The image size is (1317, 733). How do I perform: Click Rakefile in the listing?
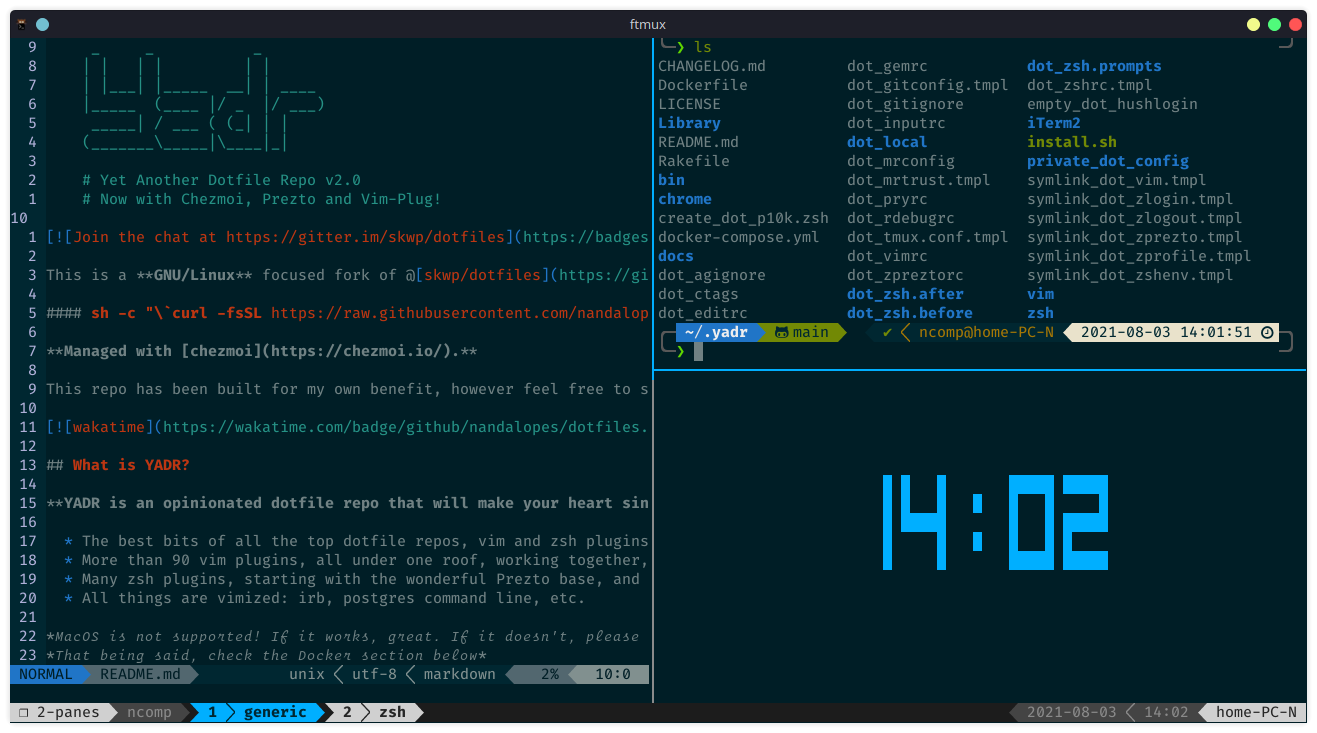click(x=694, y=161)
